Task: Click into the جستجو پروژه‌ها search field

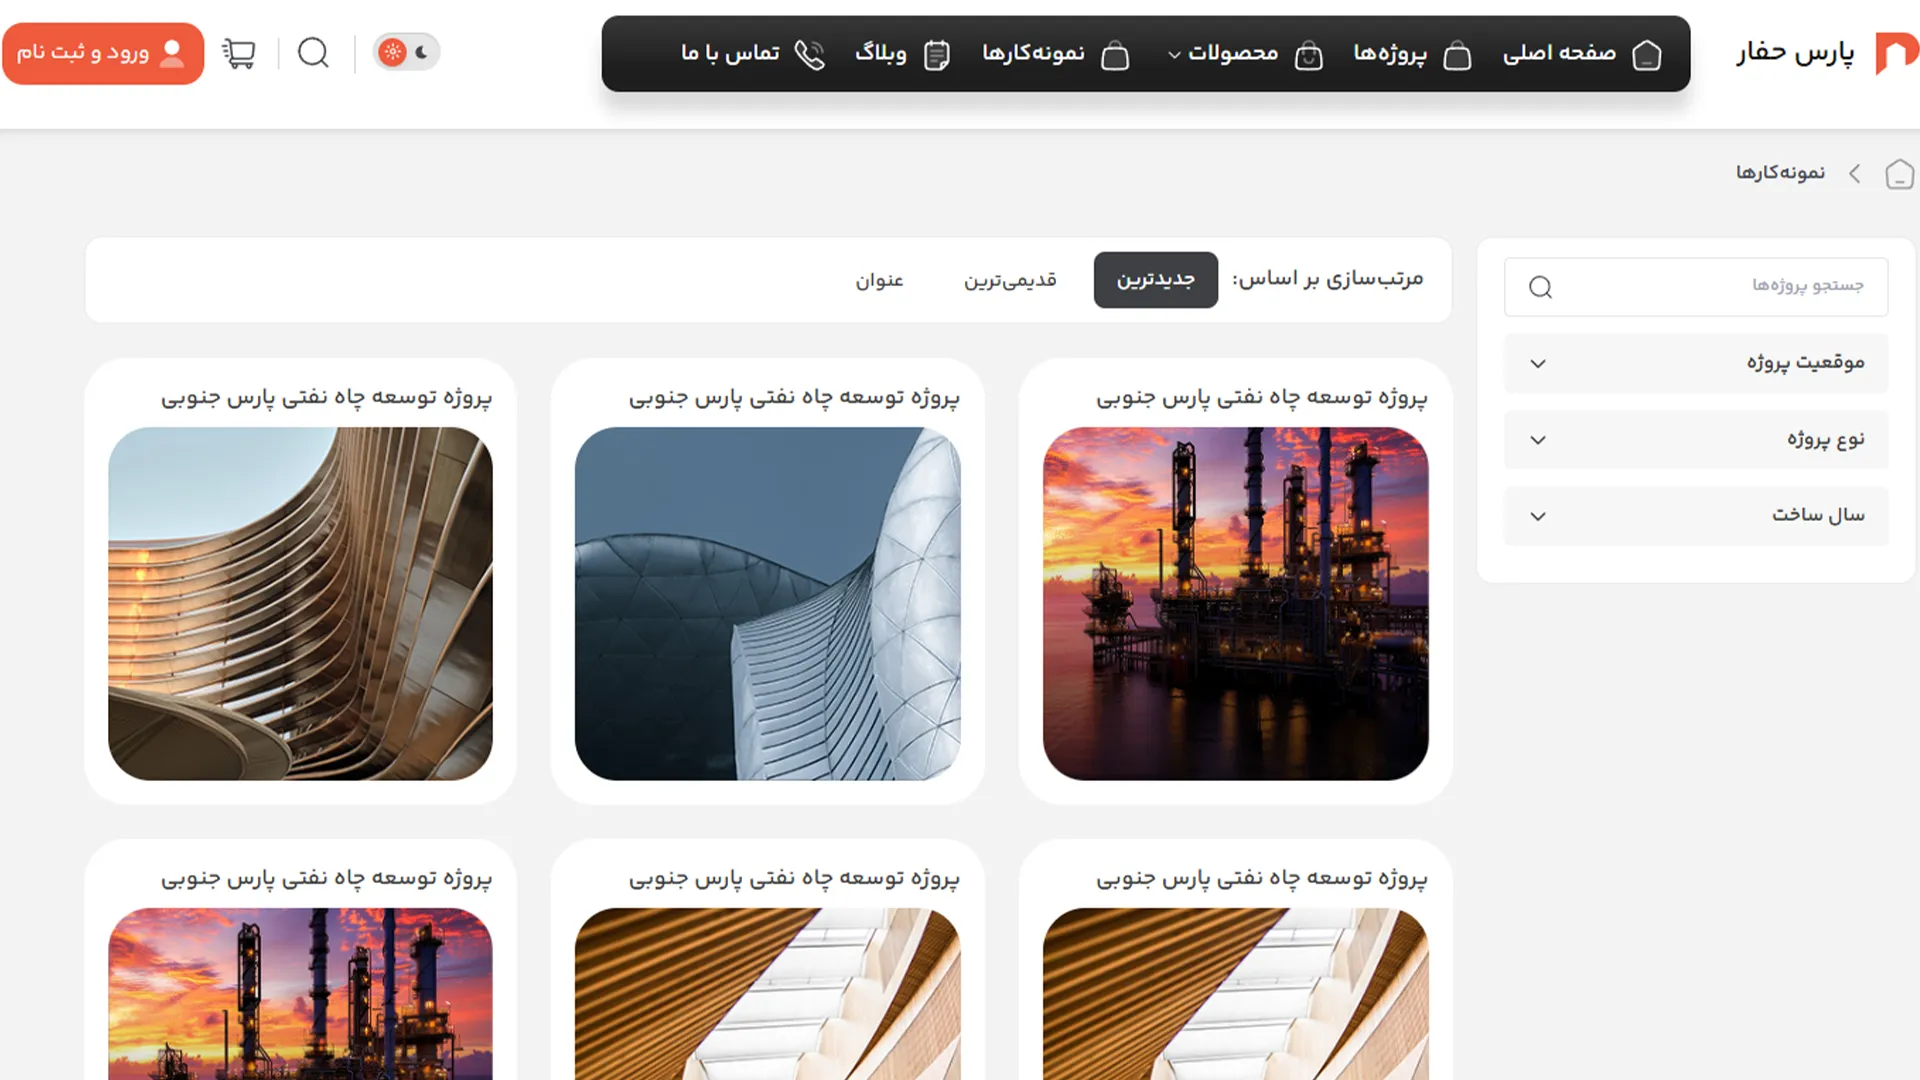Action: click(1696, 287)
